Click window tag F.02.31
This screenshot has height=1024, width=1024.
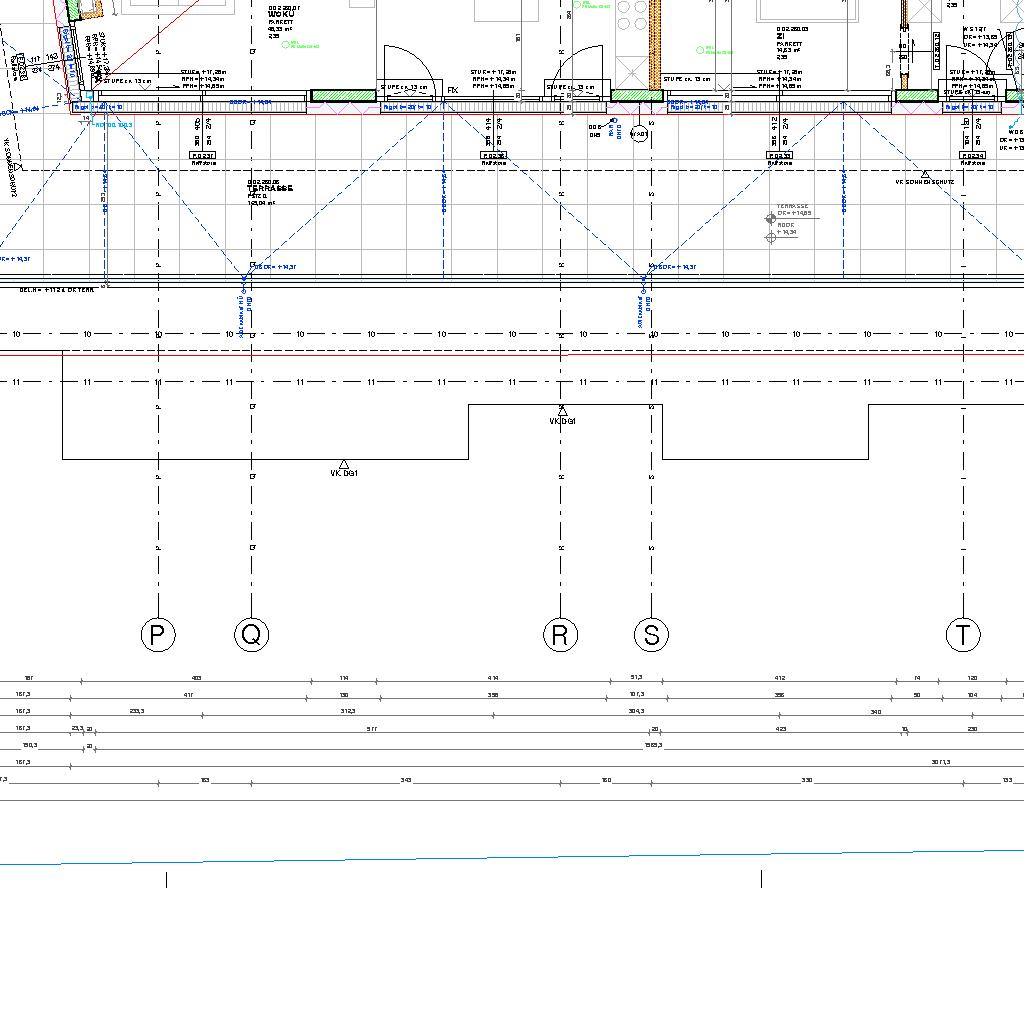coord(202,156)
